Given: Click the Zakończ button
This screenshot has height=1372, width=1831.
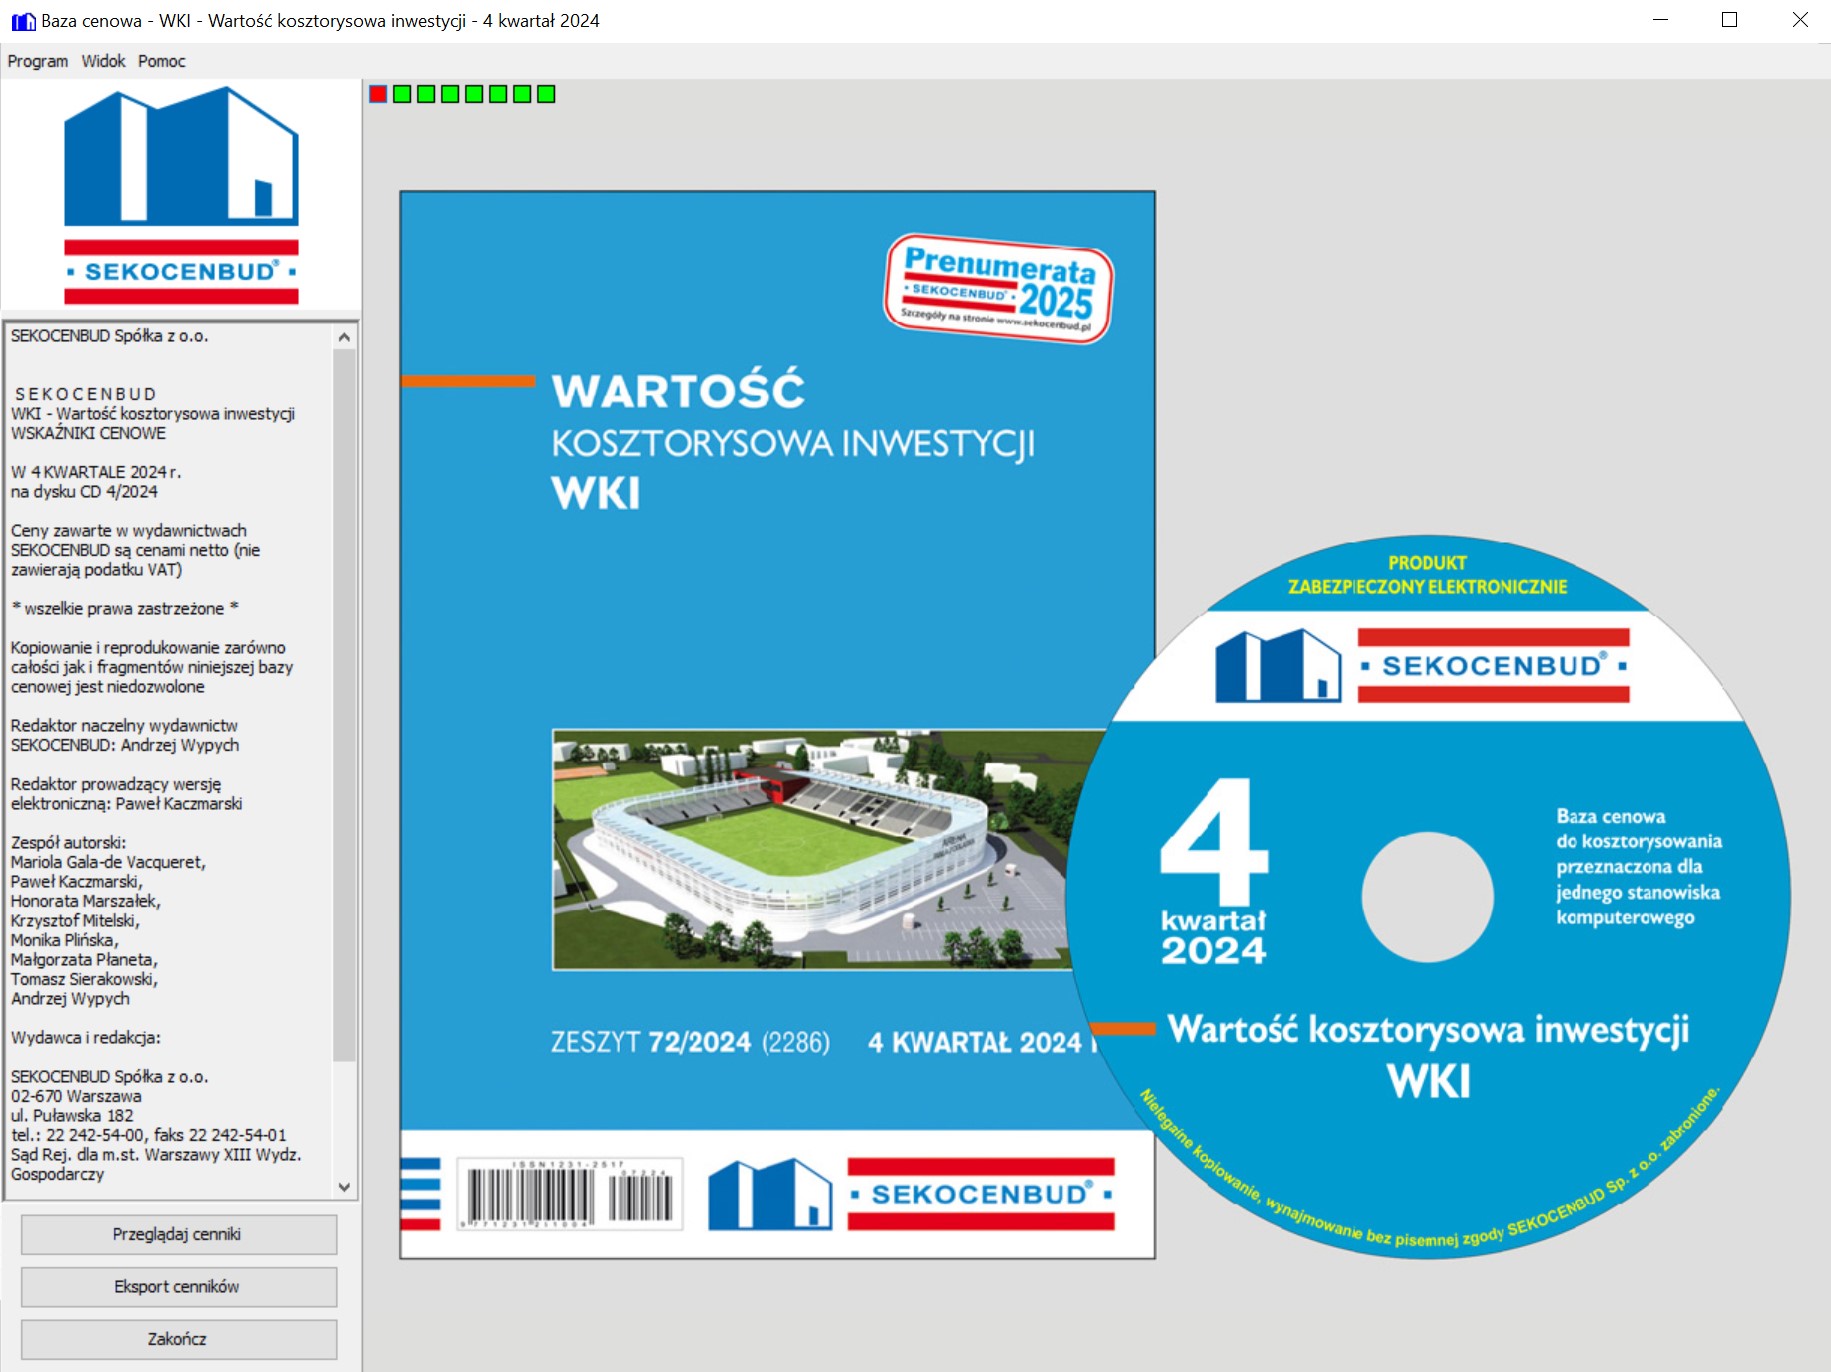Looking at the screenshot, I should pos(178,1339).
